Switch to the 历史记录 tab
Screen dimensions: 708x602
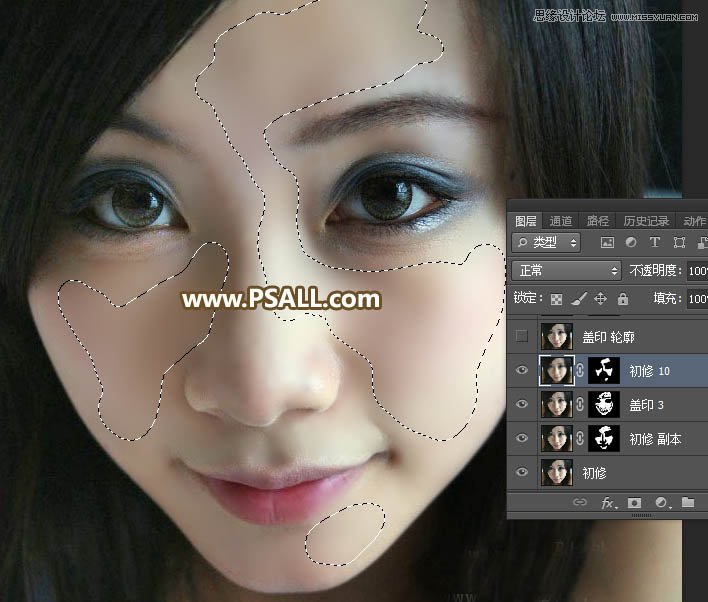[x=646, y=221]
